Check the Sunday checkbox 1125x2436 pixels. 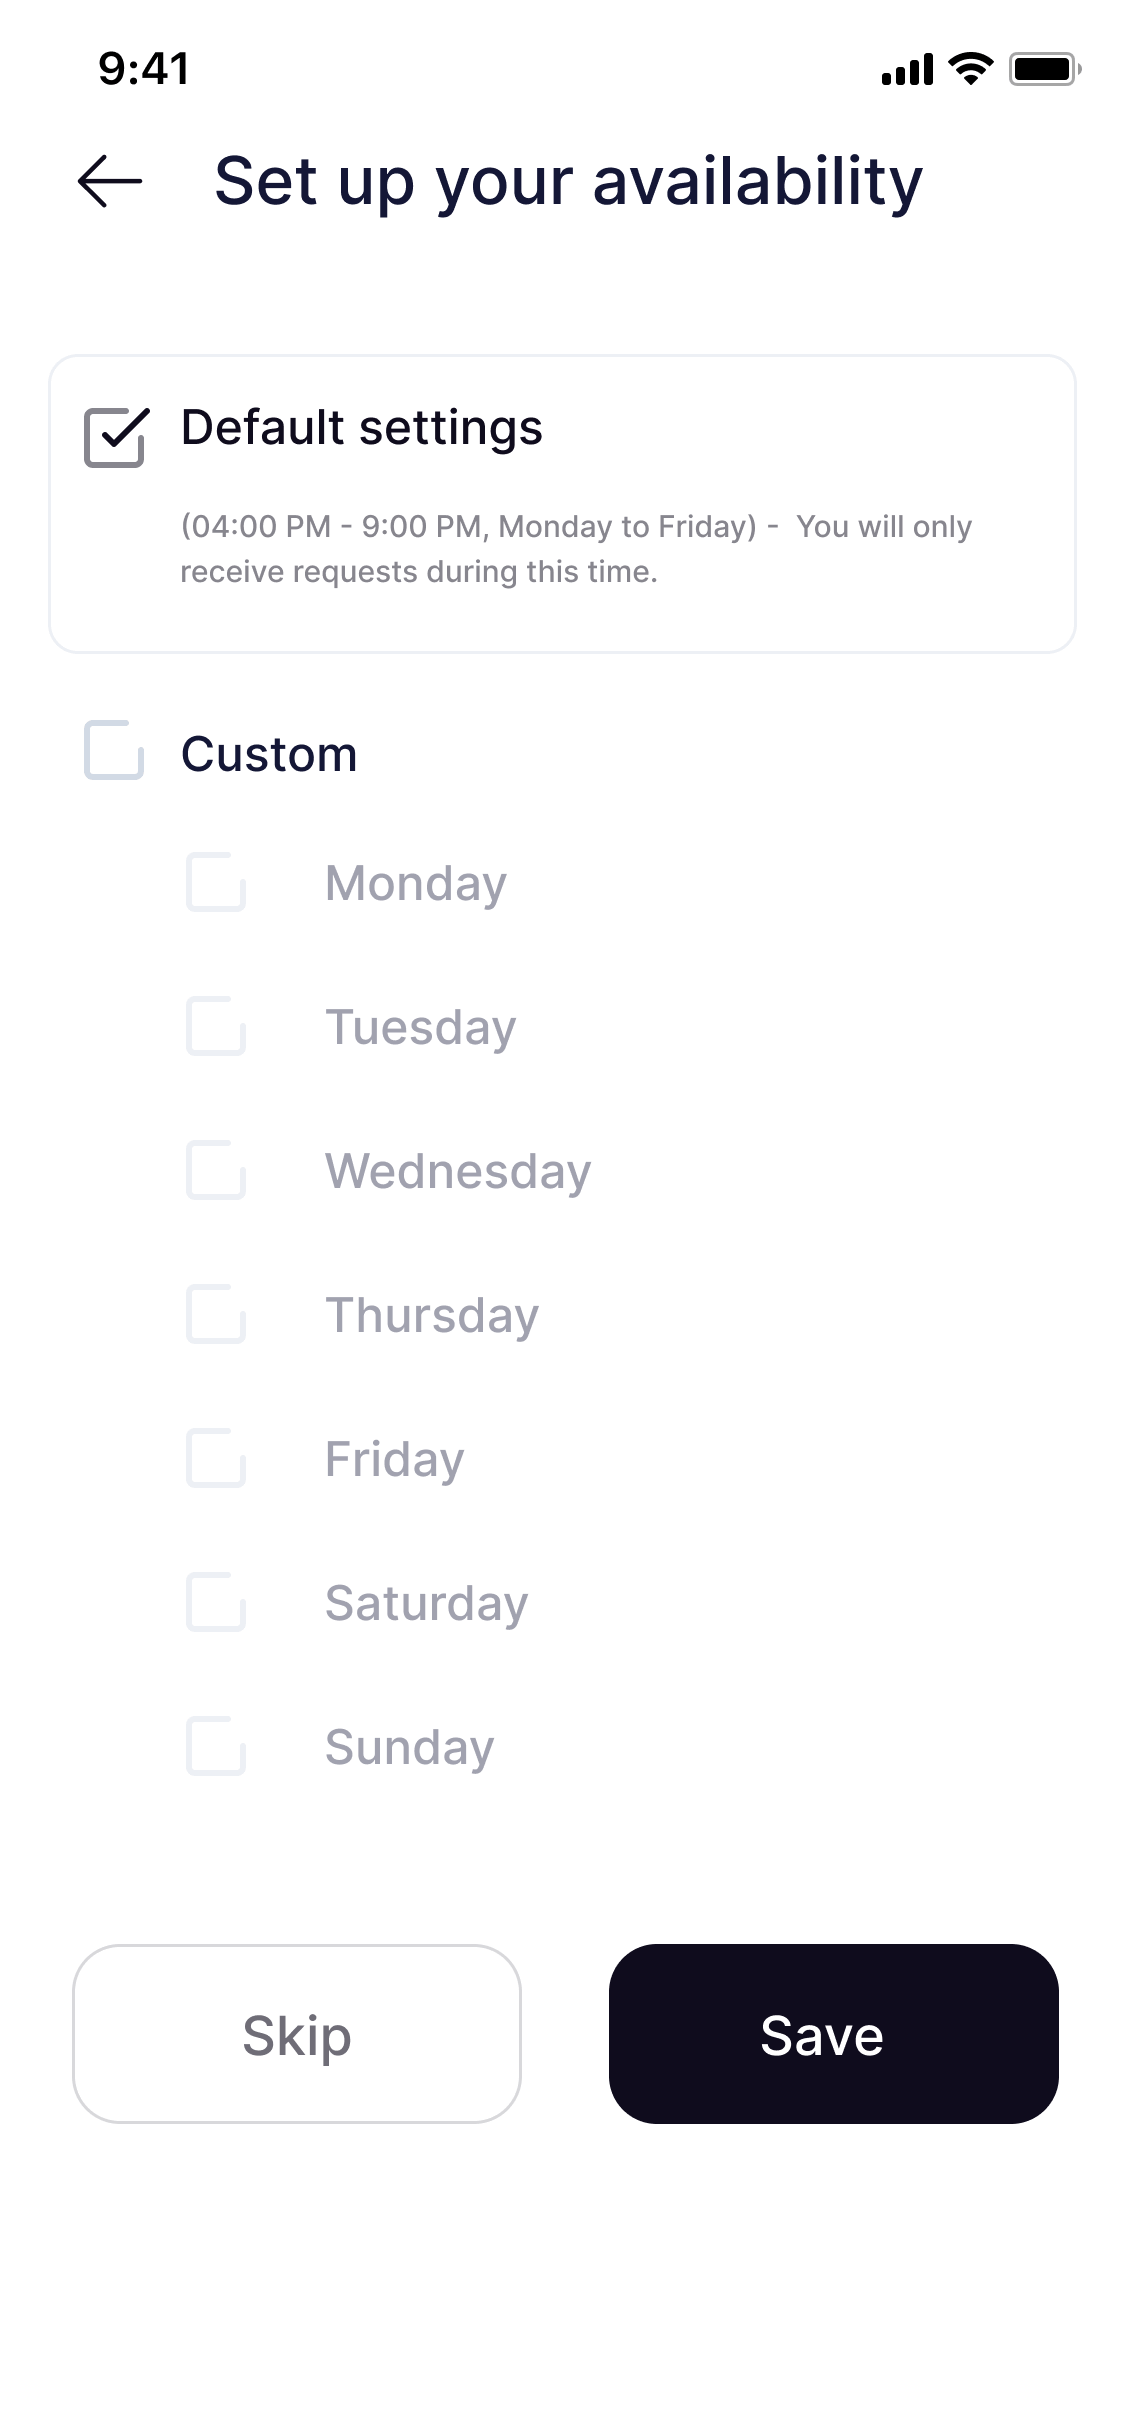point(216,1746)
